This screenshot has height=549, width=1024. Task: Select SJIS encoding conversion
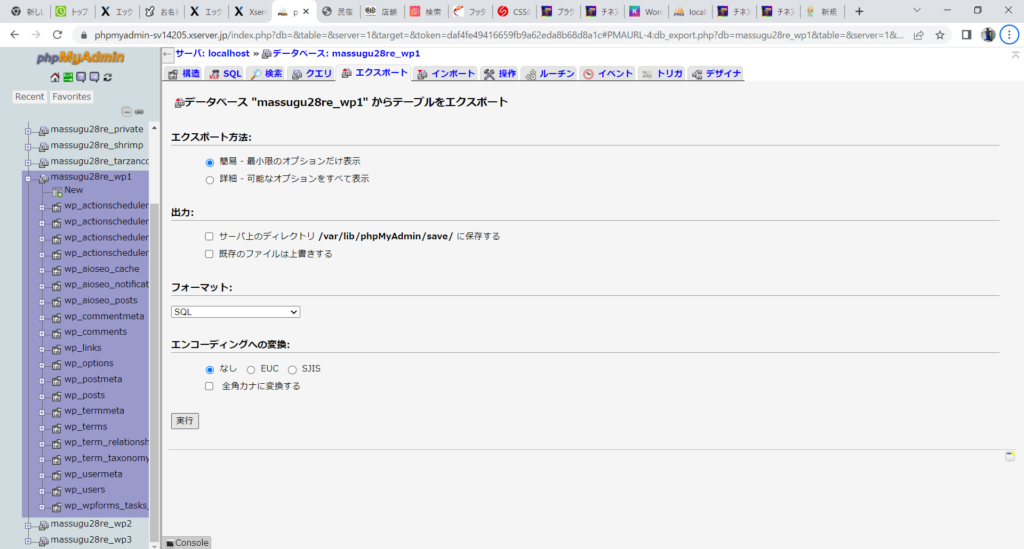tap(292, 370)
